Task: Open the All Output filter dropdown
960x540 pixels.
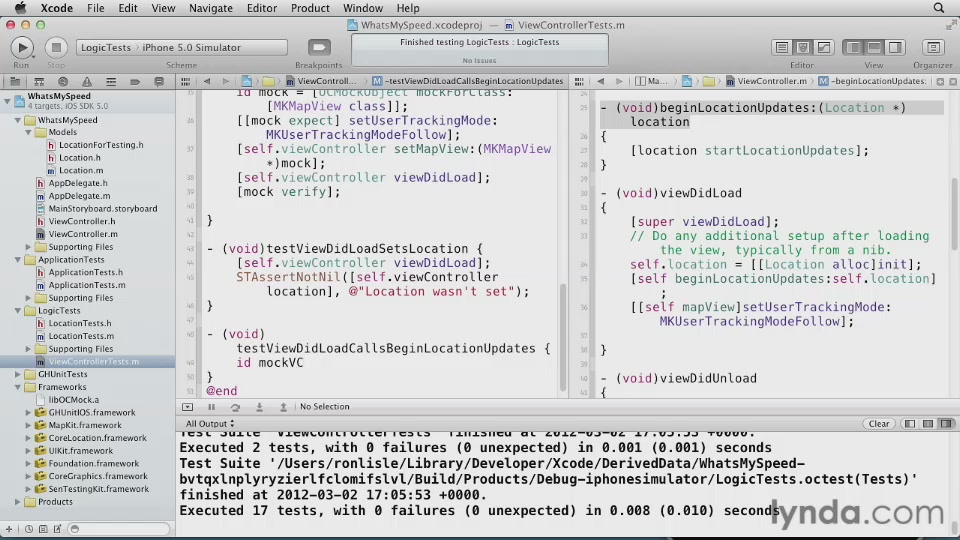Action: [x=209, y=424]
